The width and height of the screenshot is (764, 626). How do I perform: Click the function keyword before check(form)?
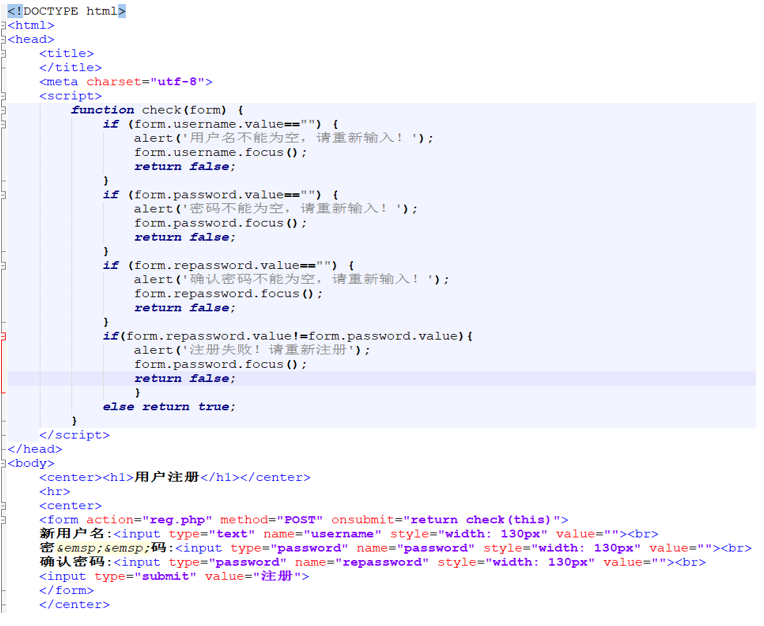point(102,110)
